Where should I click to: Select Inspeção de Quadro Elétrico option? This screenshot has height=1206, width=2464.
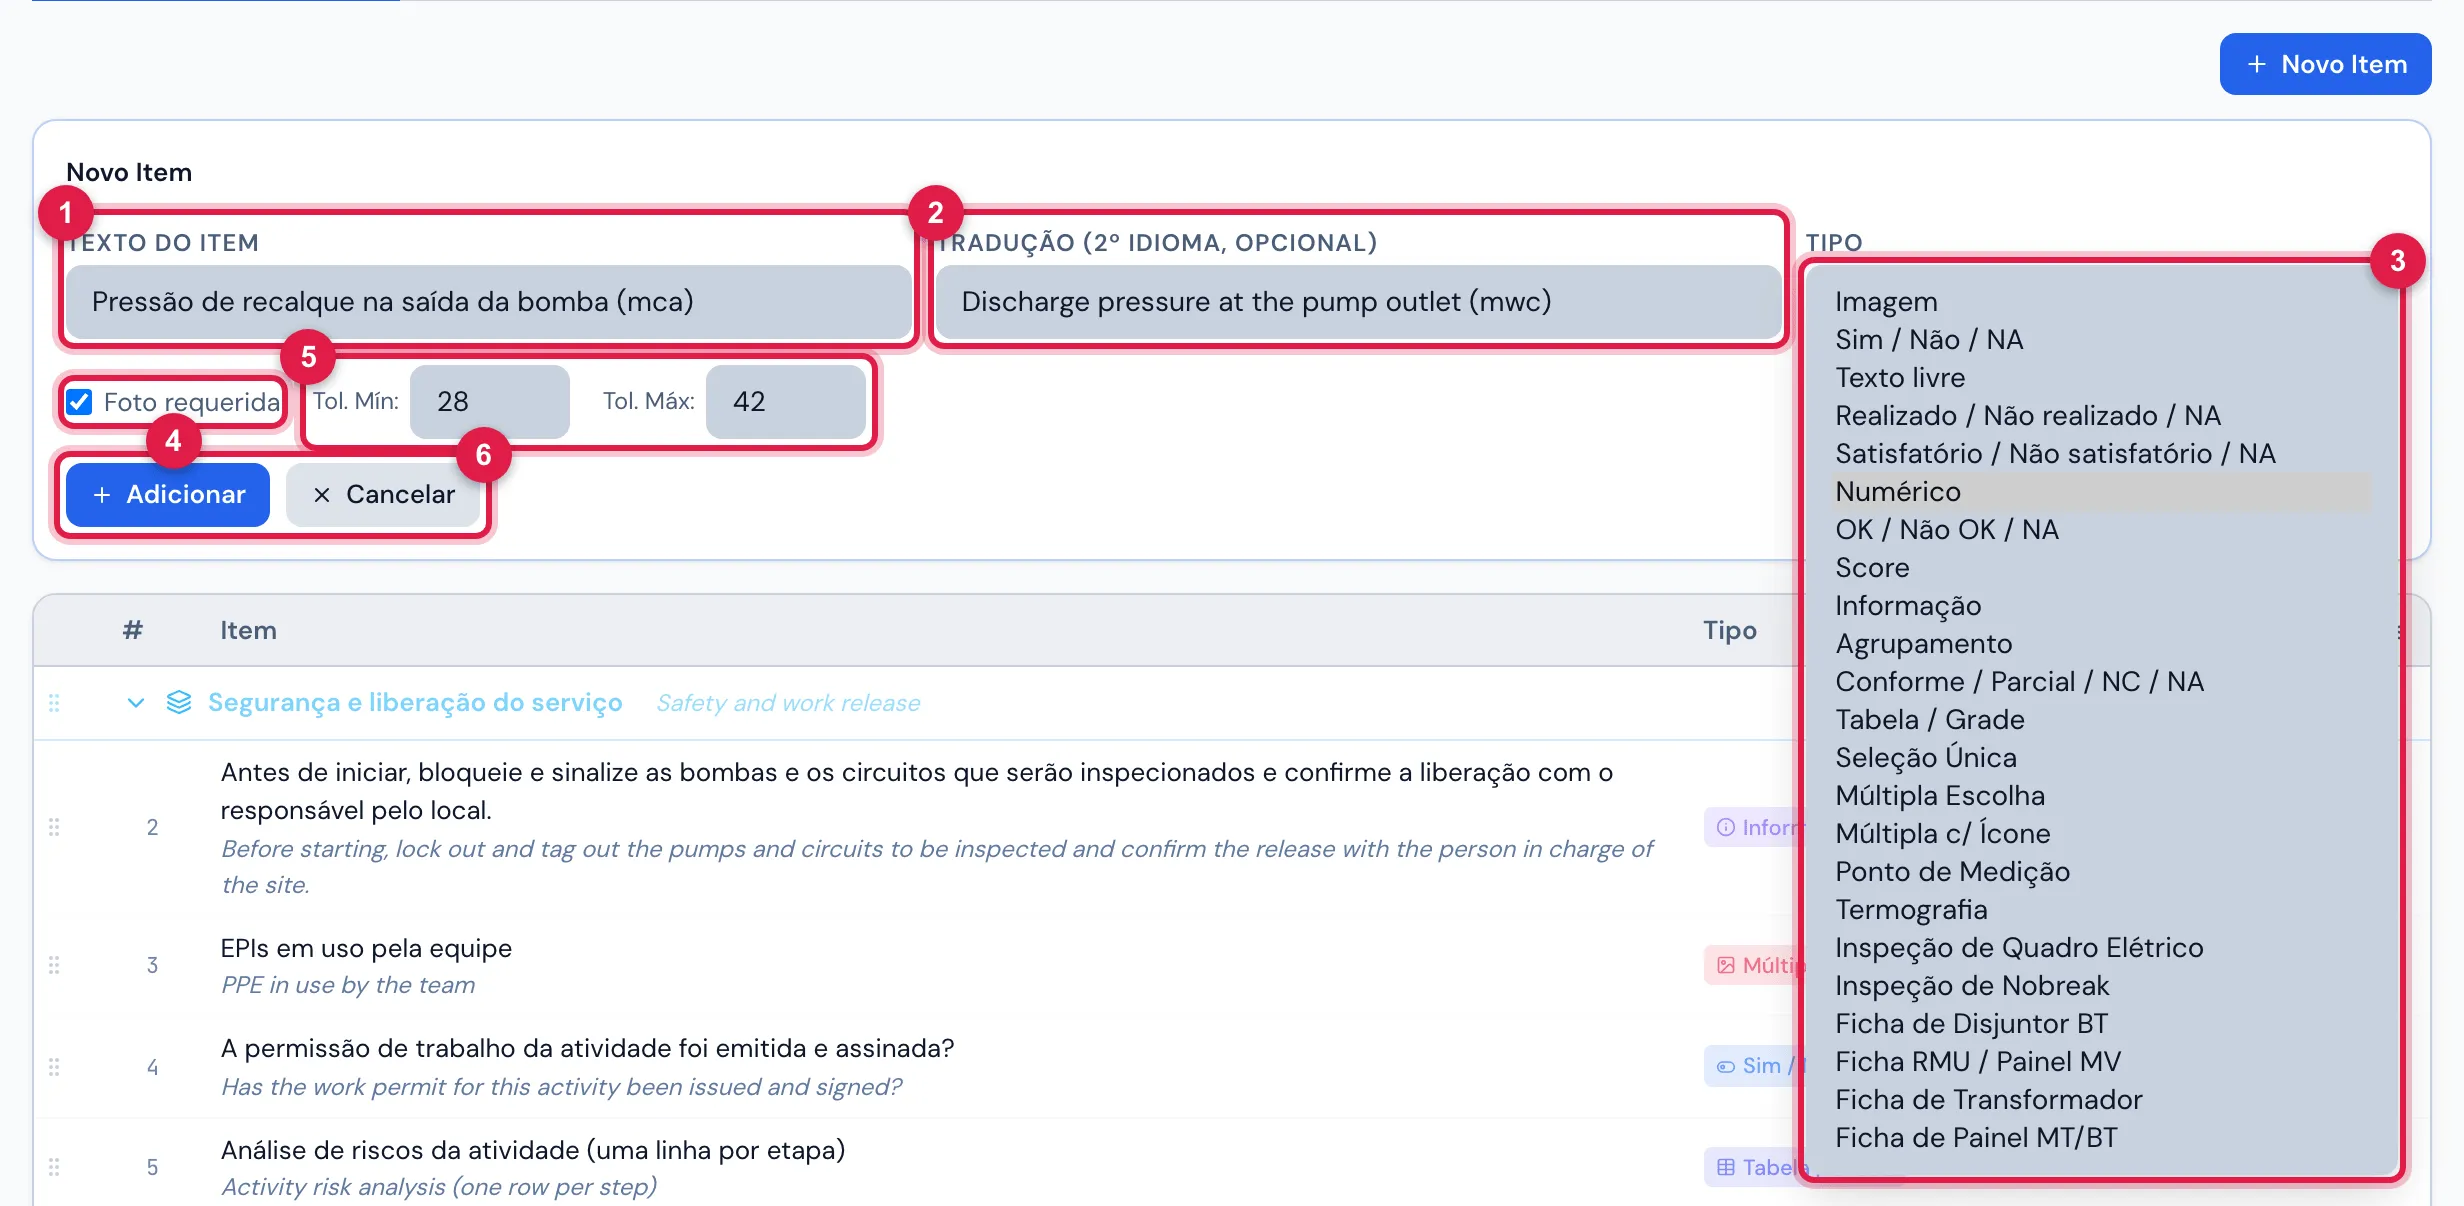coord(2102,948)
